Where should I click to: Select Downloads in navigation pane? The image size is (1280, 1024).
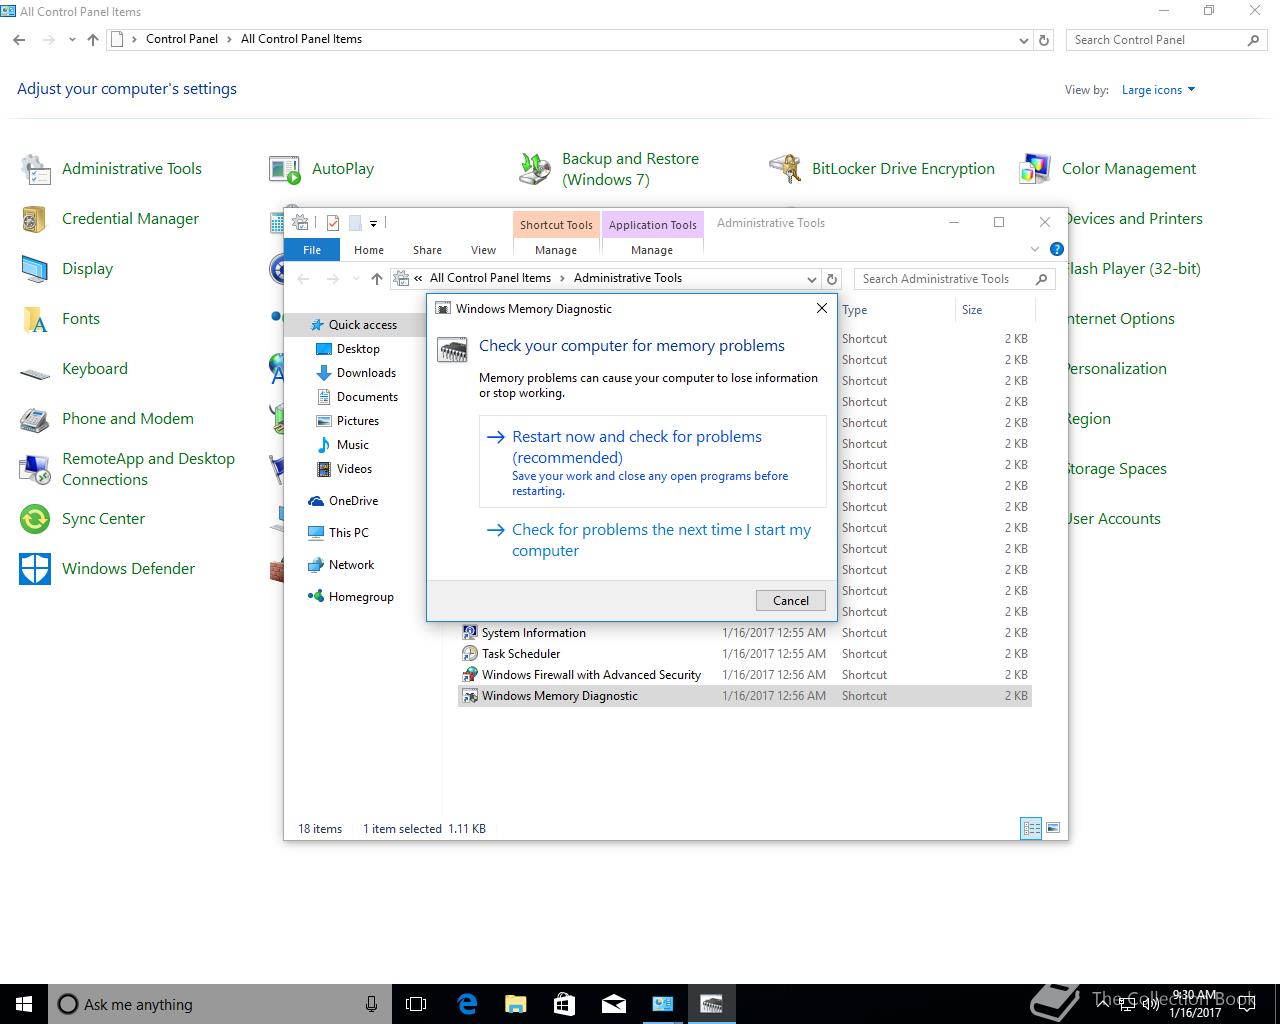pos(366,373)
